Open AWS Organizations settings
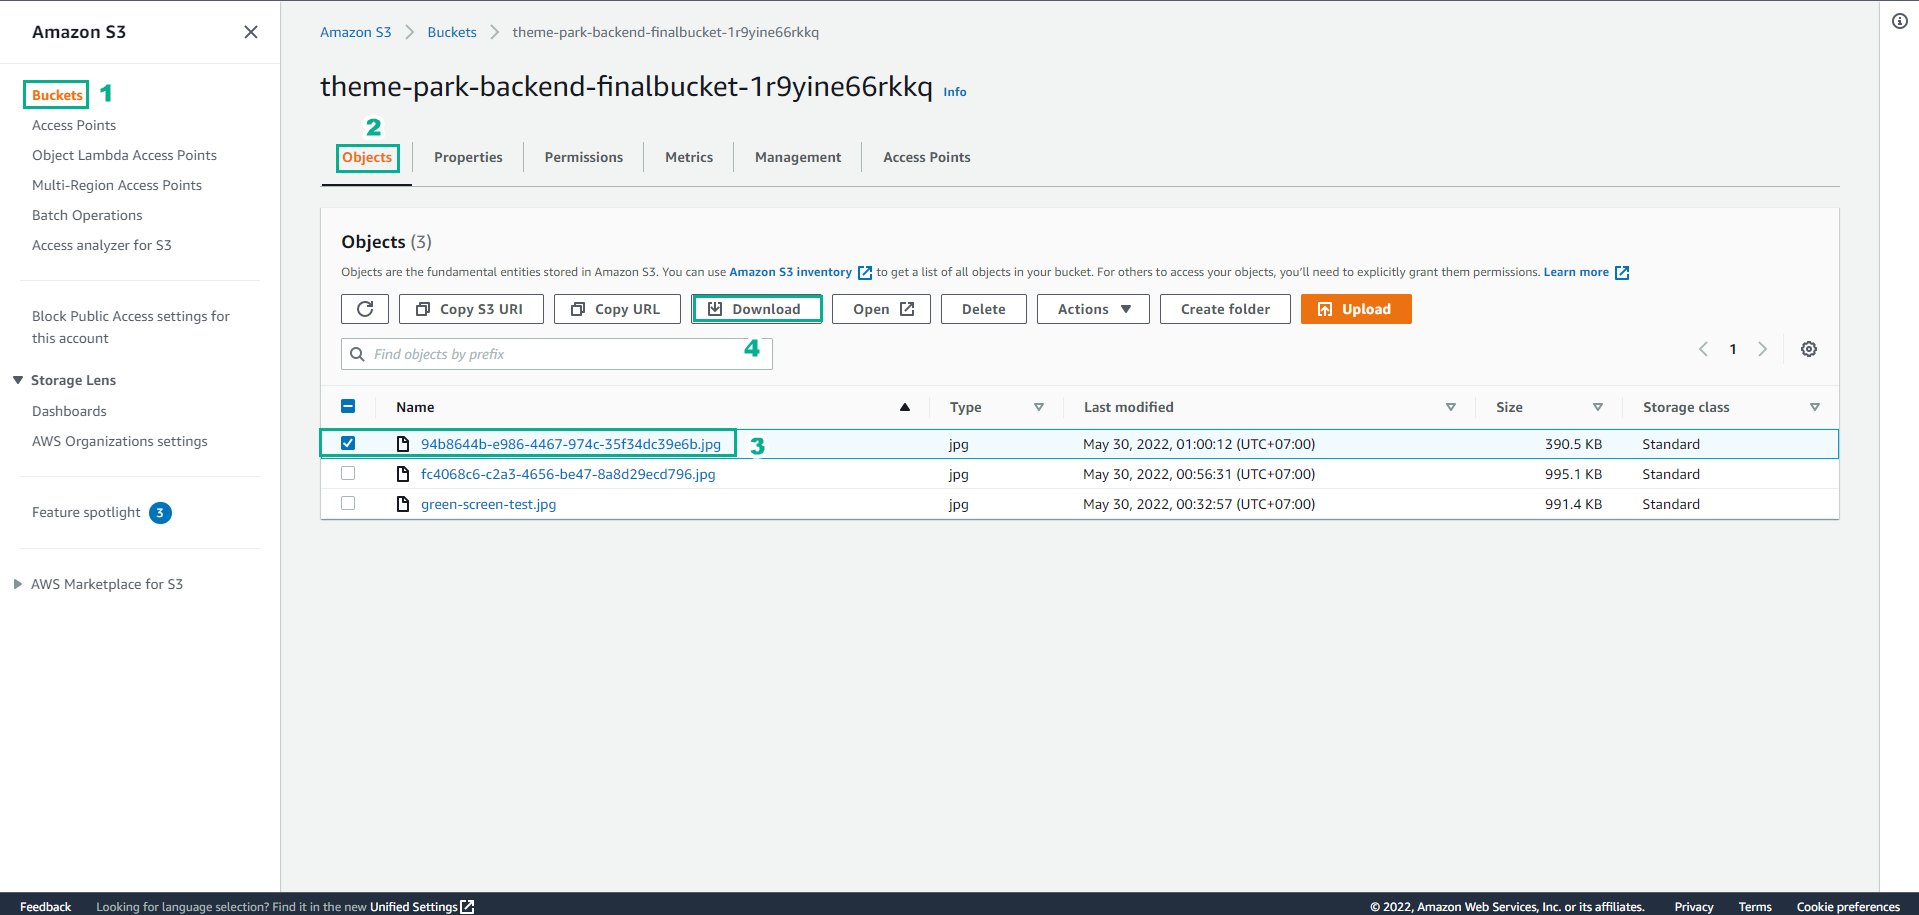Screen dimensions: 1919x915 (120, 441)
